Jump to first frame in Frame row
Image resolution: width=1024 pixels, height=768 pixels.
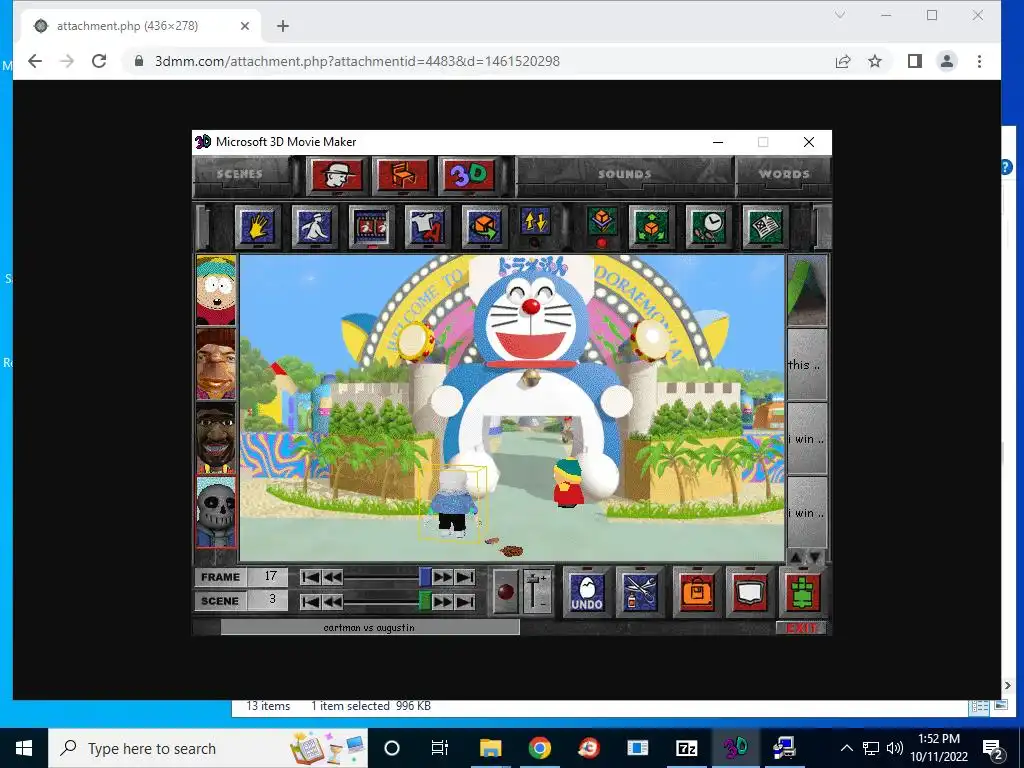coord(310,577)
